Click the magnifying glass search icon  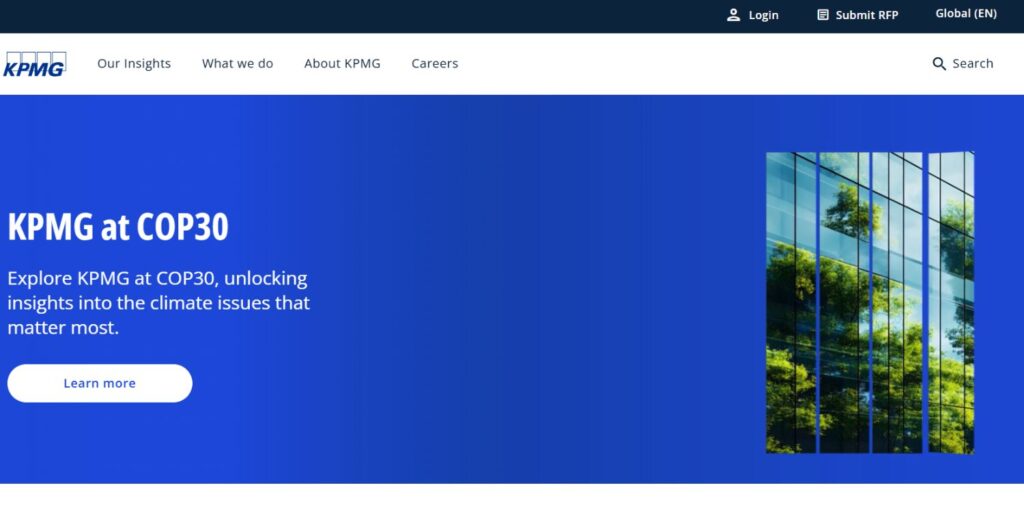pyautogui.click(x=939, y=64)
